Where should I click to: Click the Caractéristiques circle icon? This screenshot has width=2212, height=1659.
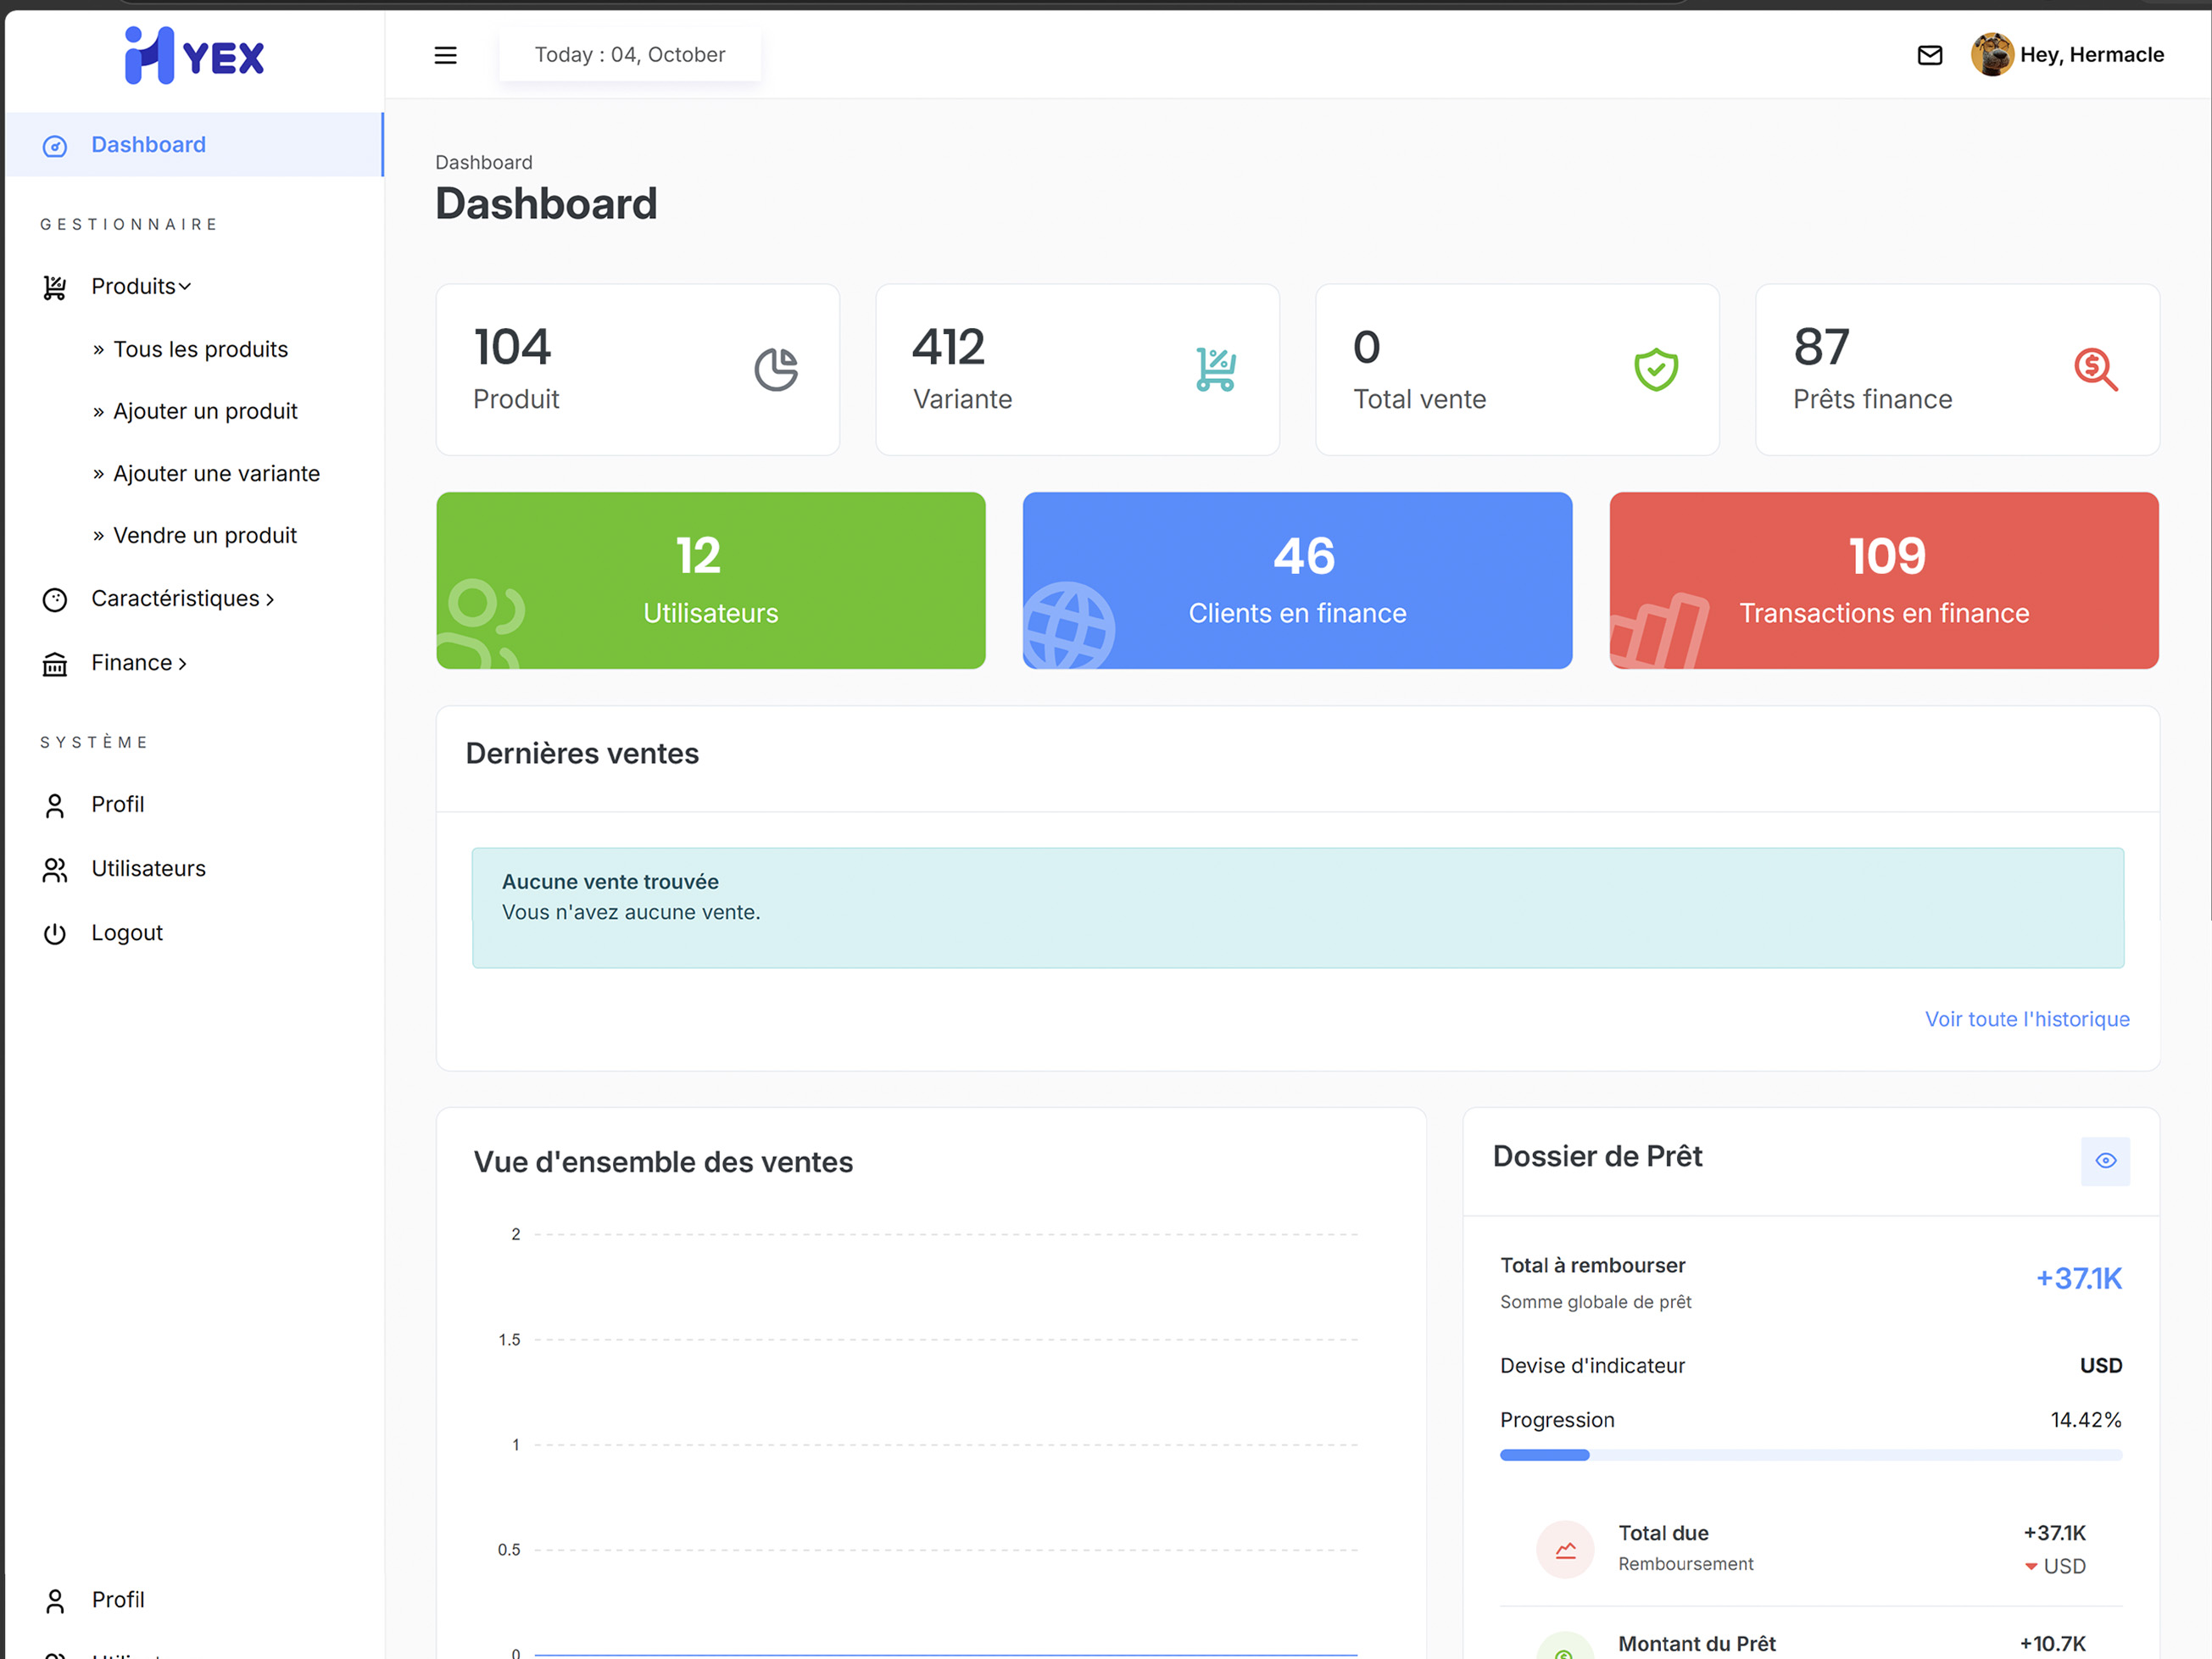(55, 599)
